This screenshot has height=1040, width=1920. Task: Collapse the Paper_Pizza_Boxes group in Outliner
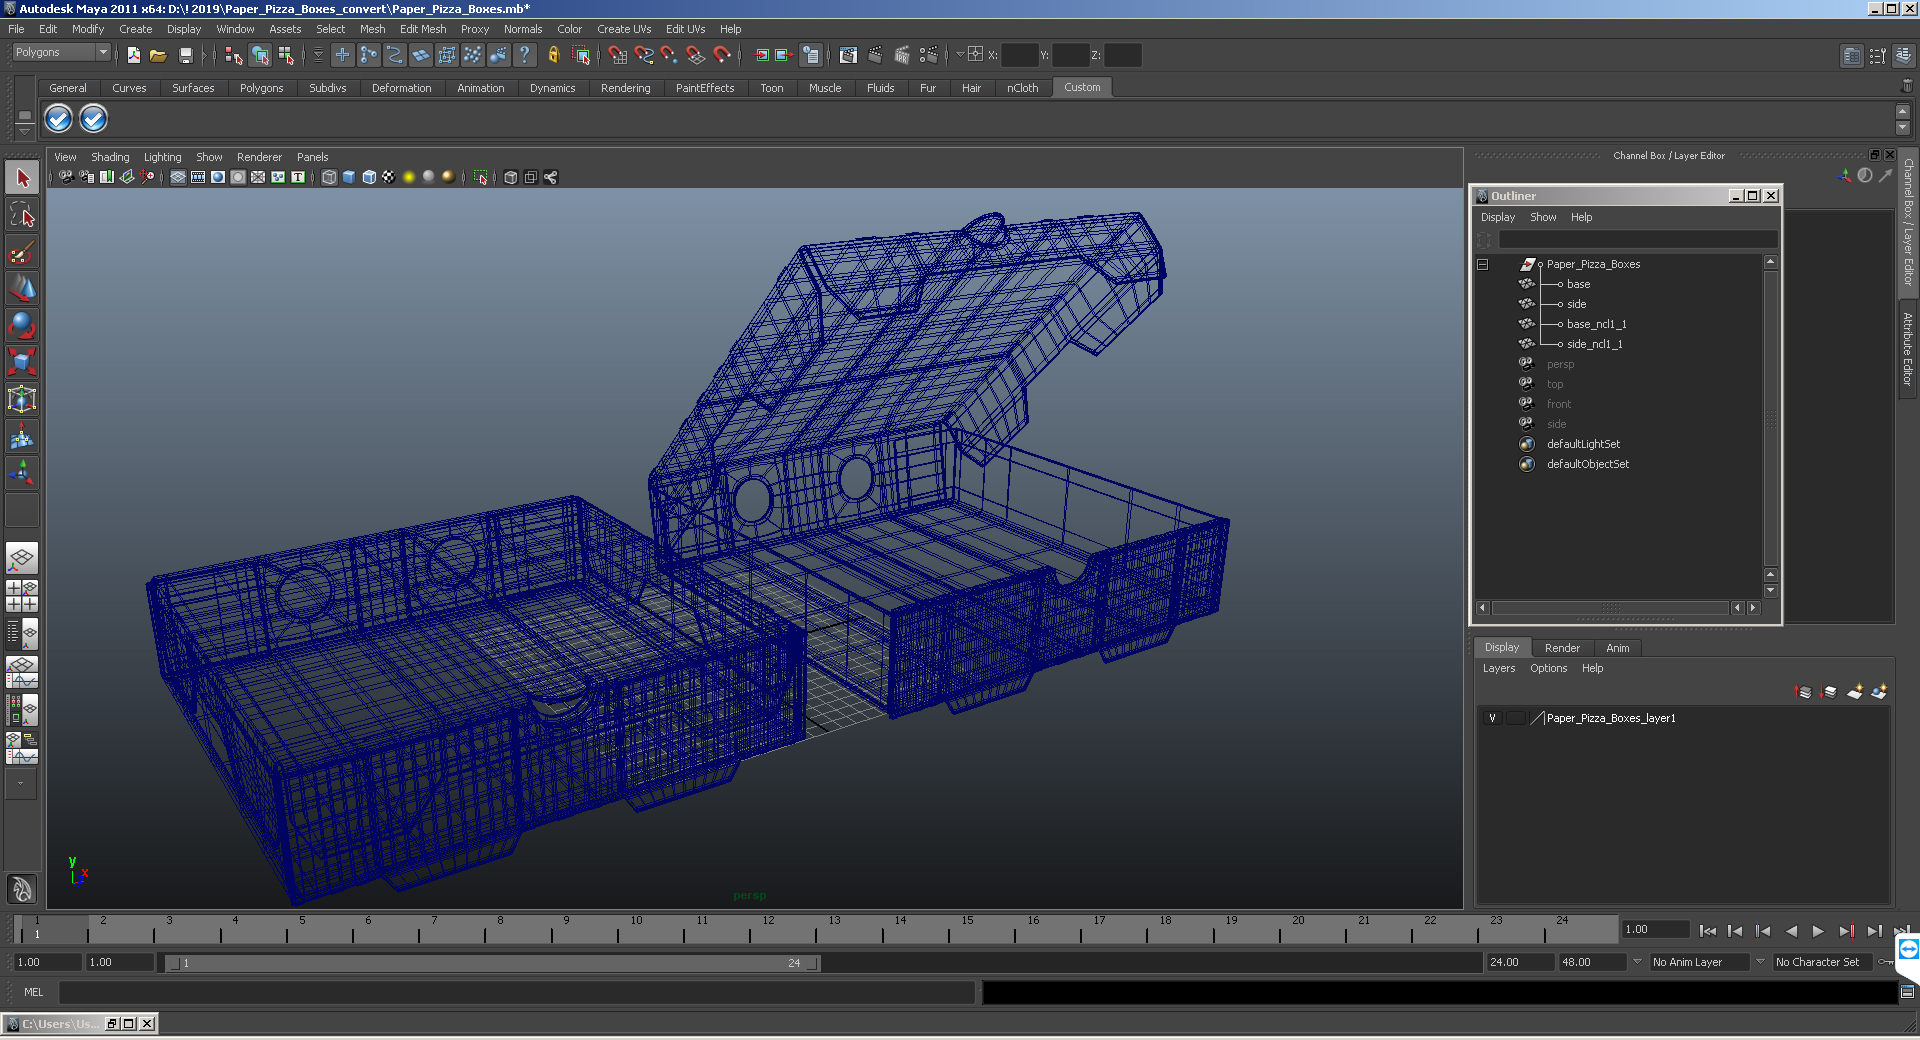coord(1483,265)
